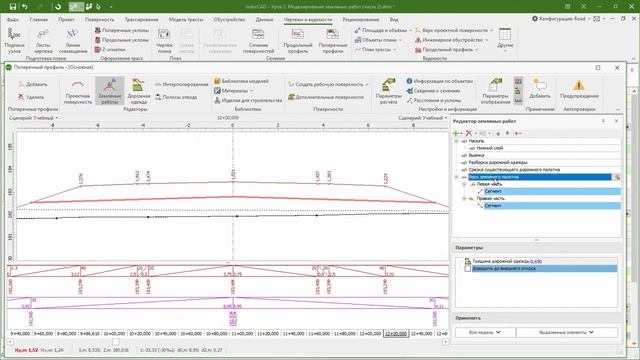Open Создать рабочую поверхность dropdown
Screen dimensions: 640x360
click(x=328, y=84)
